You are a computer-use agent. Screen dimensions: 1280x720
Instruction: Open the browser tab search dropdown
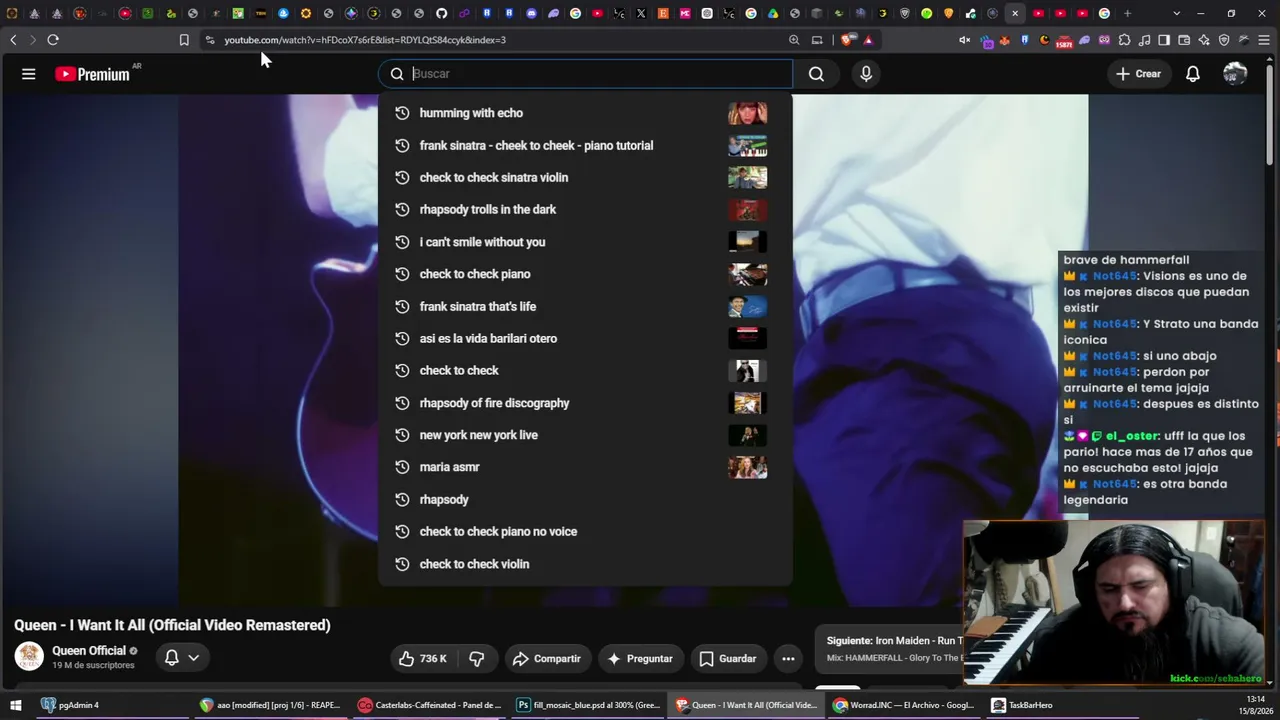point(1176,14)
